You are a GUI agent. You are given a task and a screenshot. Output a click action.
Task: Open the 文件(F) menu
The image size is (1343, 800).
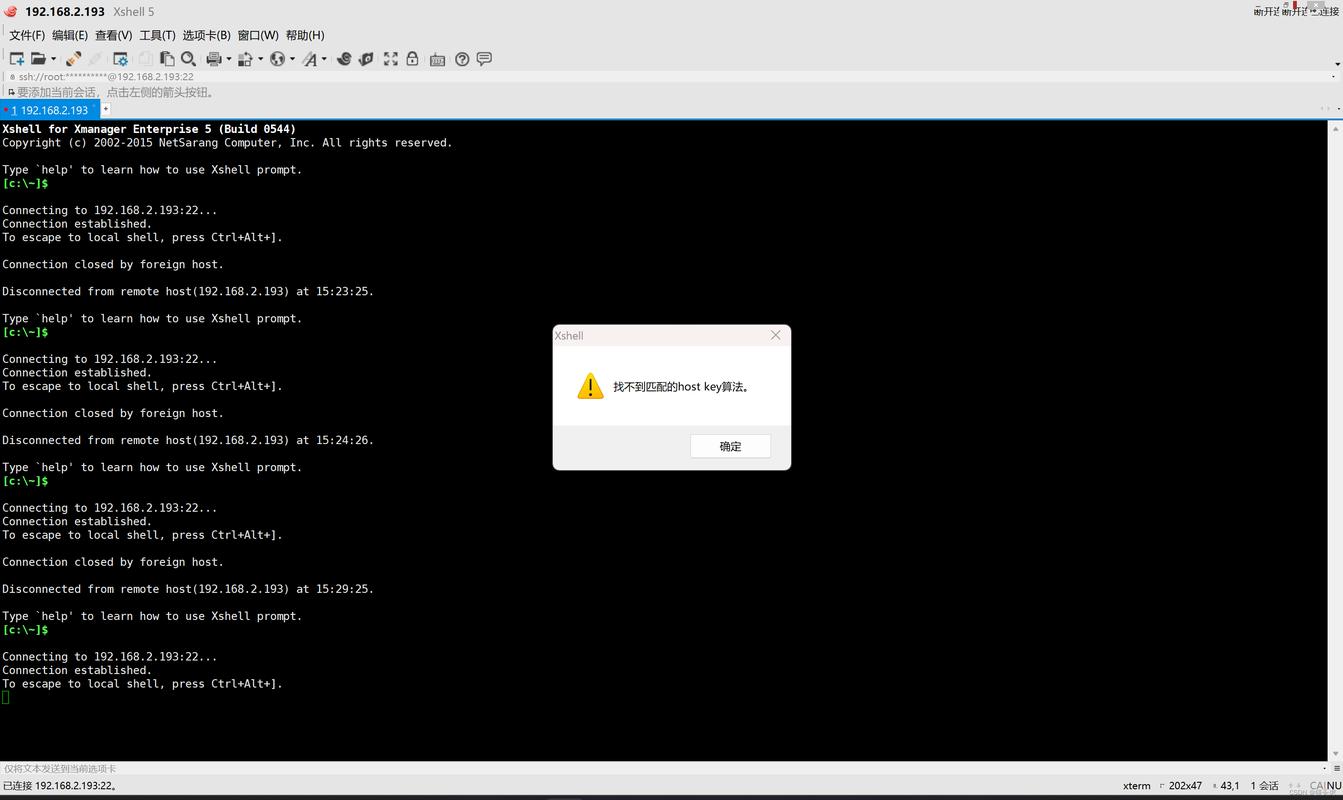click(x=27, y=35)
